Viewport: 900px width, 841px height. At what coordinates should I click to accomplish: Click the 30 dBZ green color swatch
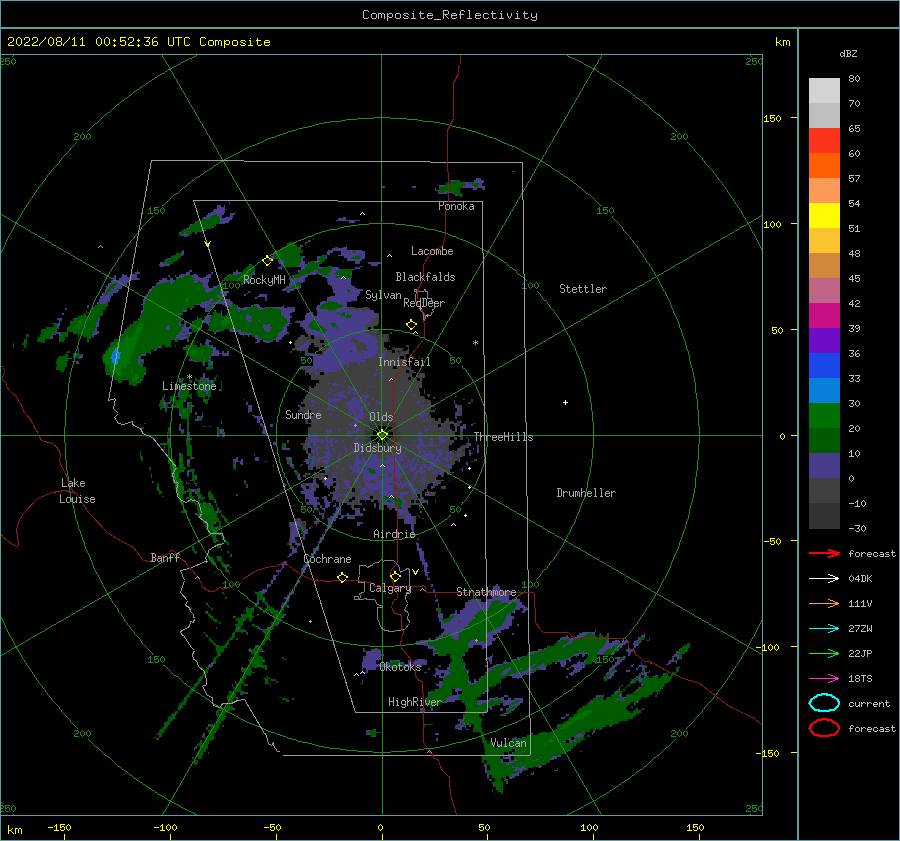pos(824,416)
